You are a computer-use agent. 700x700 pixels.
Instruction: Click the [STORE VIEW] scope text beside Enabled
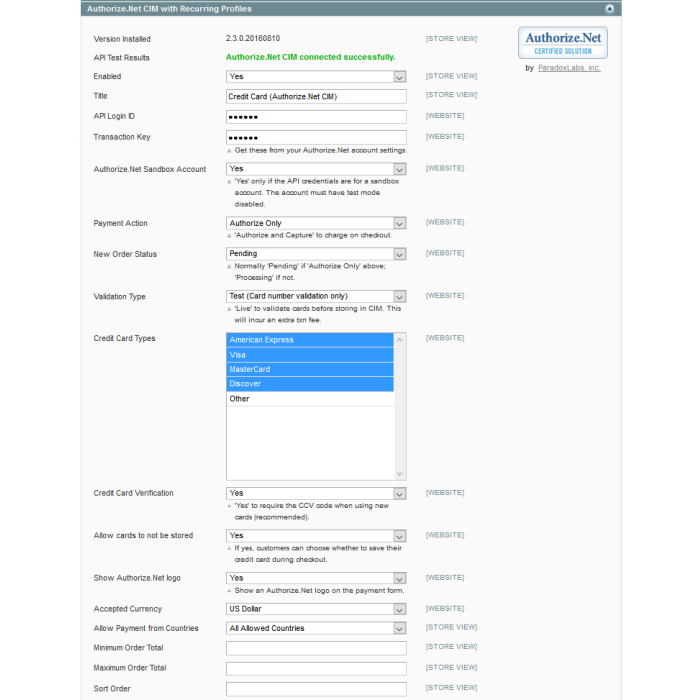(x=451, y=76)
